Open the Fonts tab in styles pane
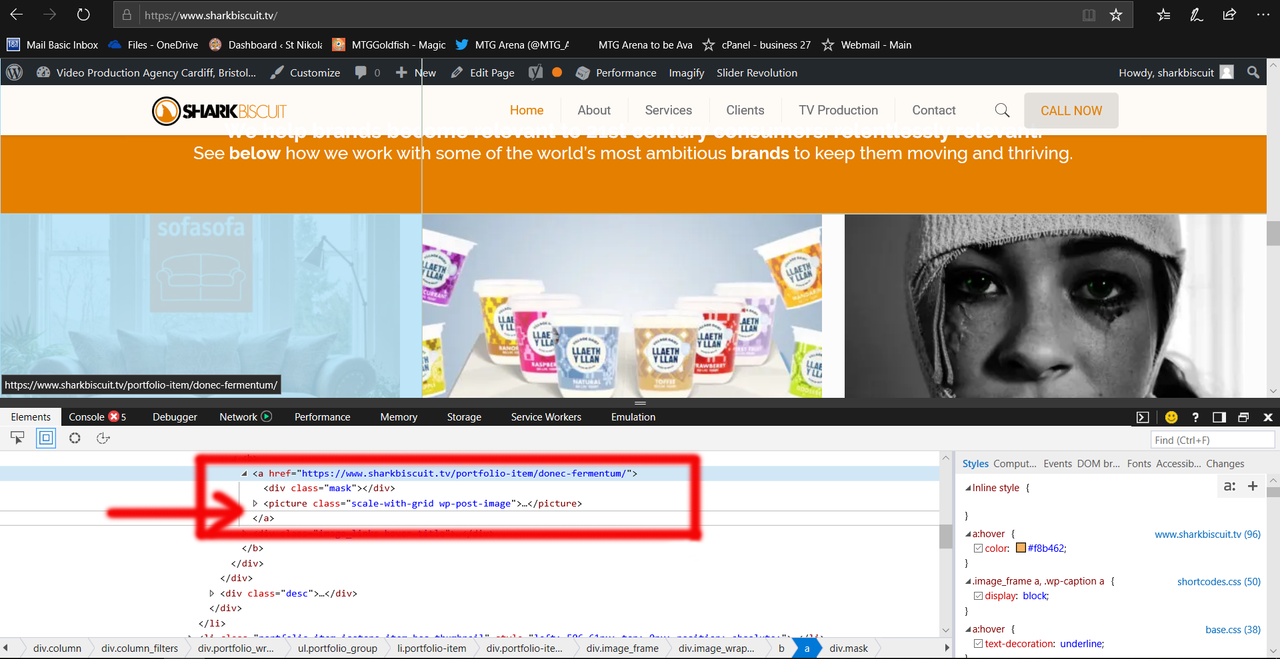1280x659 pixels. pyautogui.click(x=1139, y=464)
